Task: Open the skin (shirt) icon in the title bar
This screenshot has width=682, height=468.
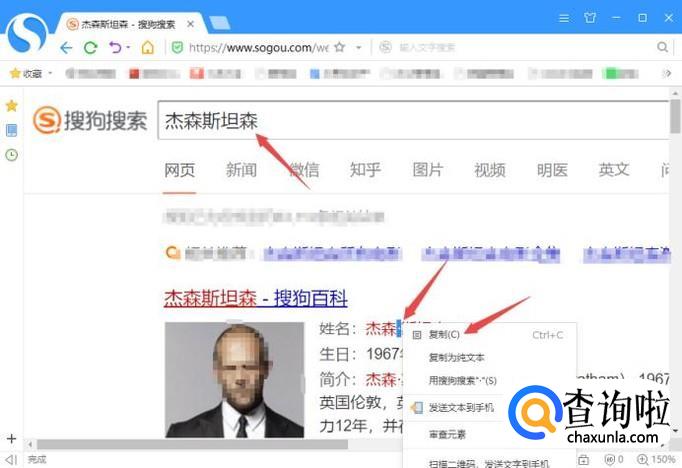Action: [x=590, y=17]
